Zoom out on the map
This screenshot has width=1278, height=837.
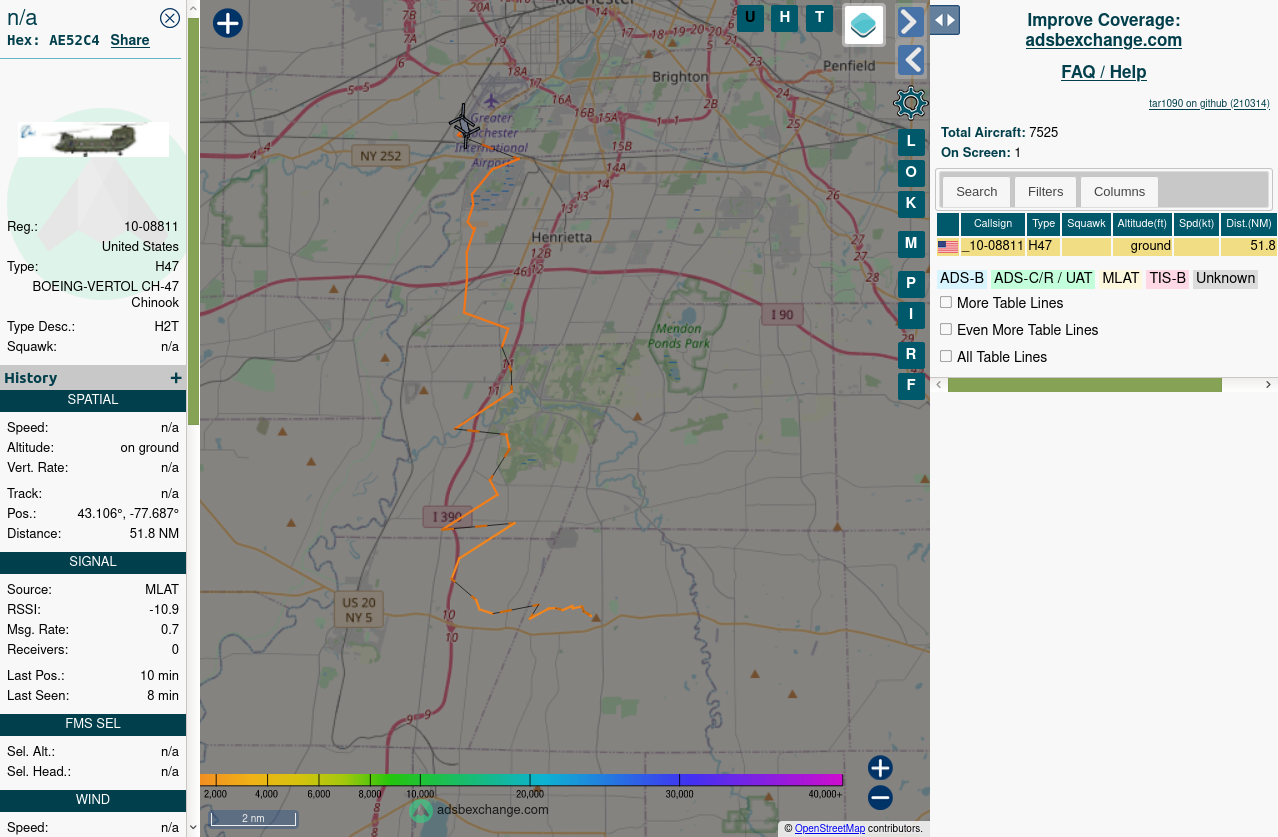tap(880, 798)
